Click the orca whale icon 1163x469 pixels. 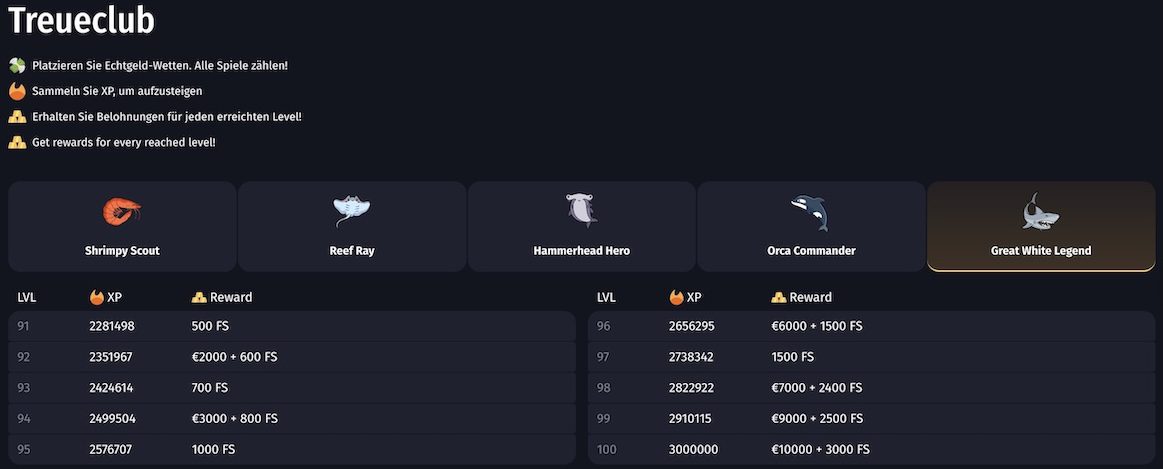[811, 211]
